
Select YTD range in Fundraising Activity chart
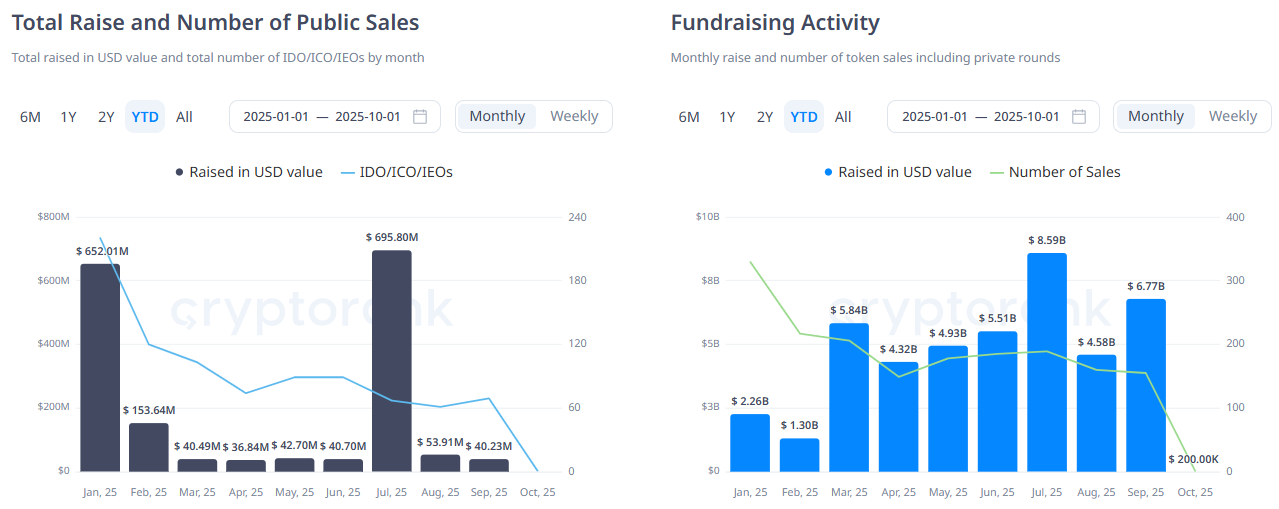(x=804, y=117)
